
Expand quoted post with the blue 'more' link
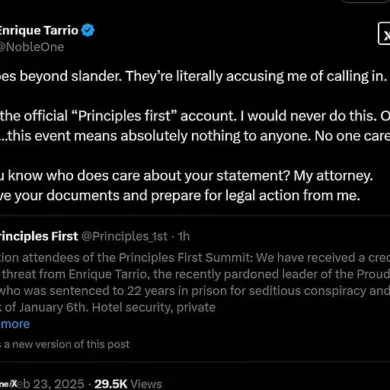(x=15, y=324)
